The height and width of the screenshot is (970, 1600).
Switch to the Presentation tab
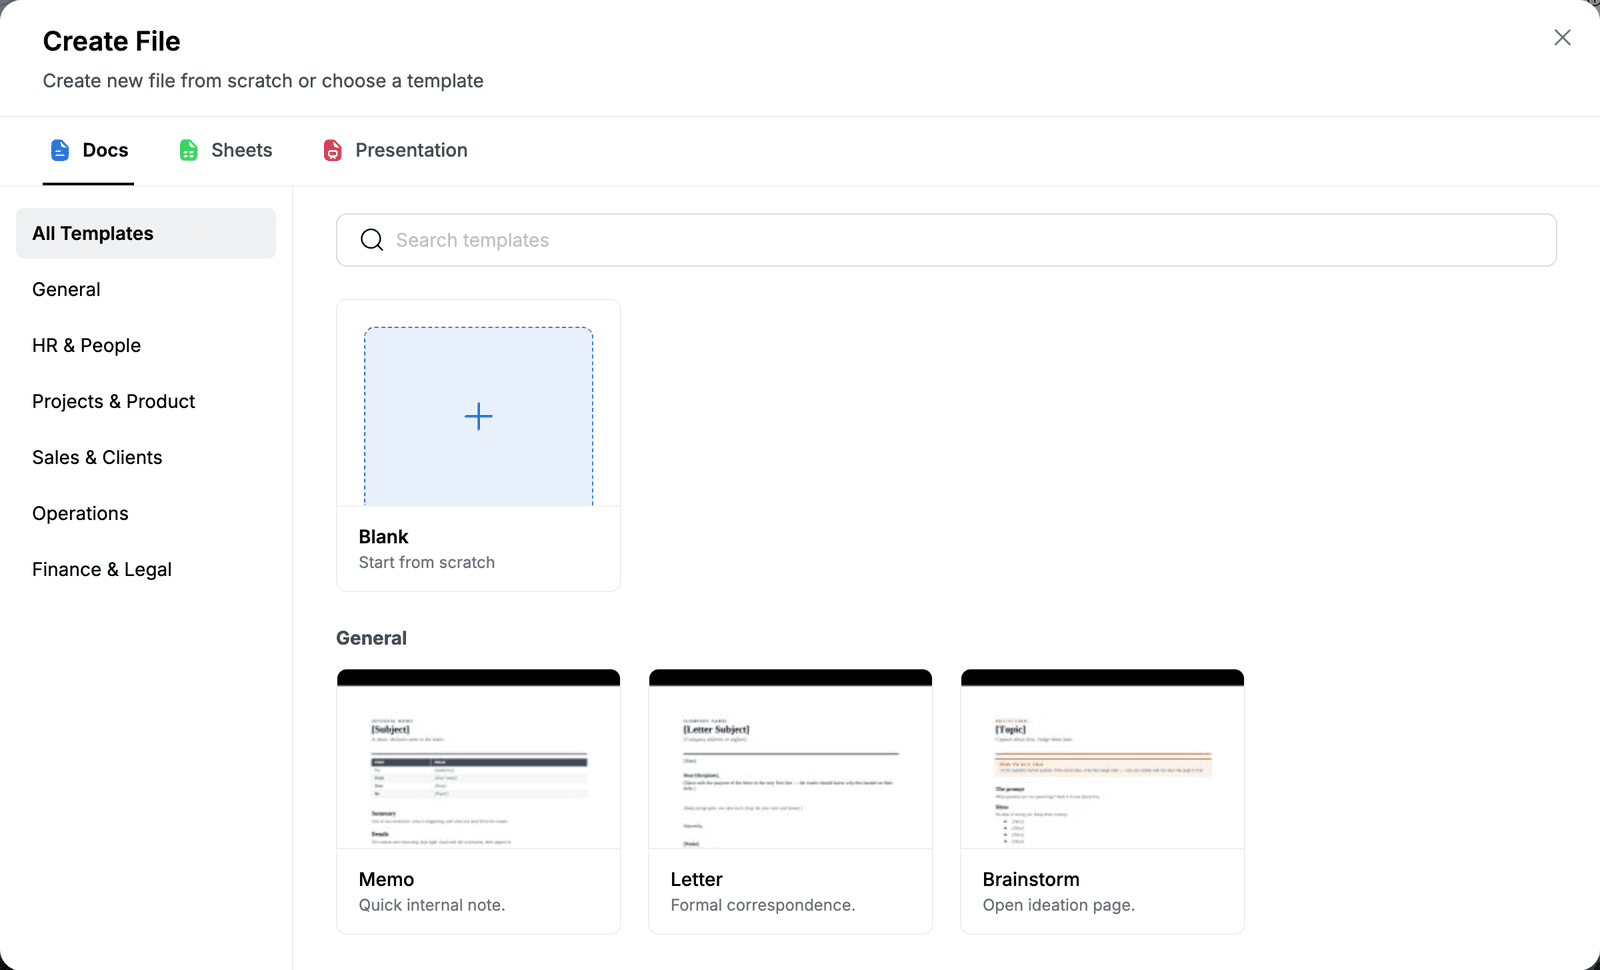[395, 150]
